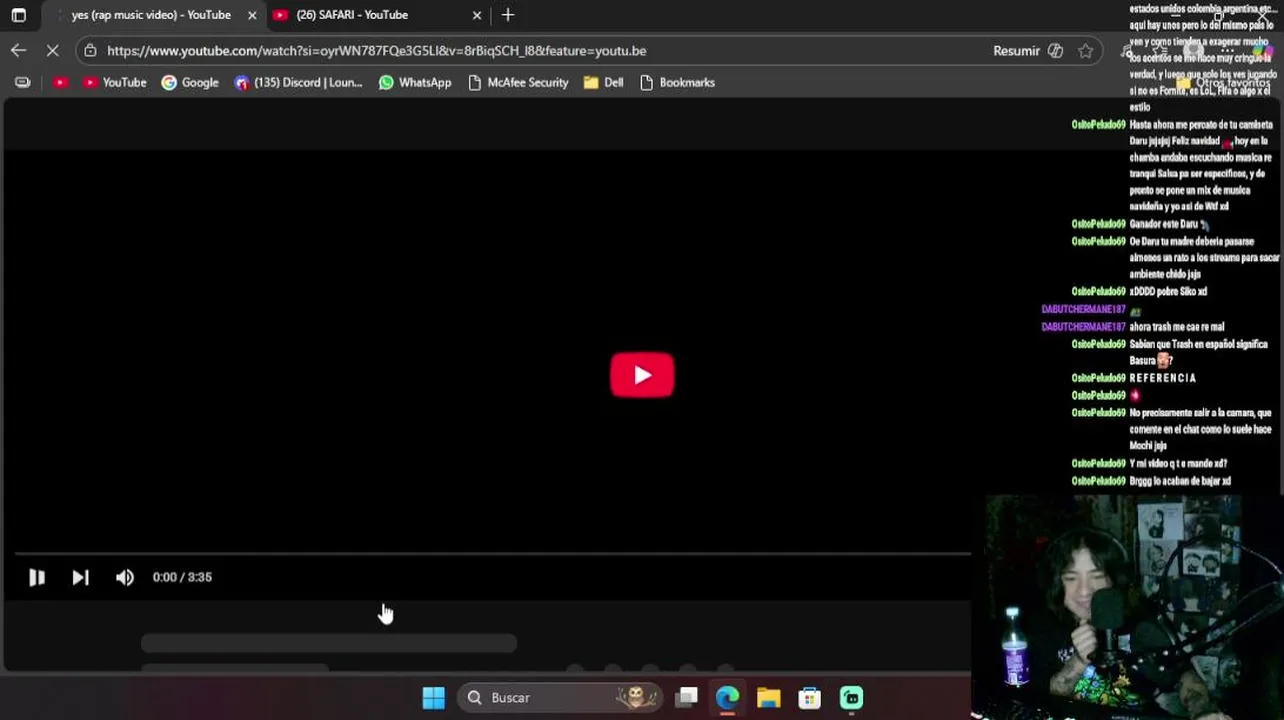Click chat message 'Brggg lo acaban de bajar xd'
This screenshot has height=720, width=1284.
1180,481
